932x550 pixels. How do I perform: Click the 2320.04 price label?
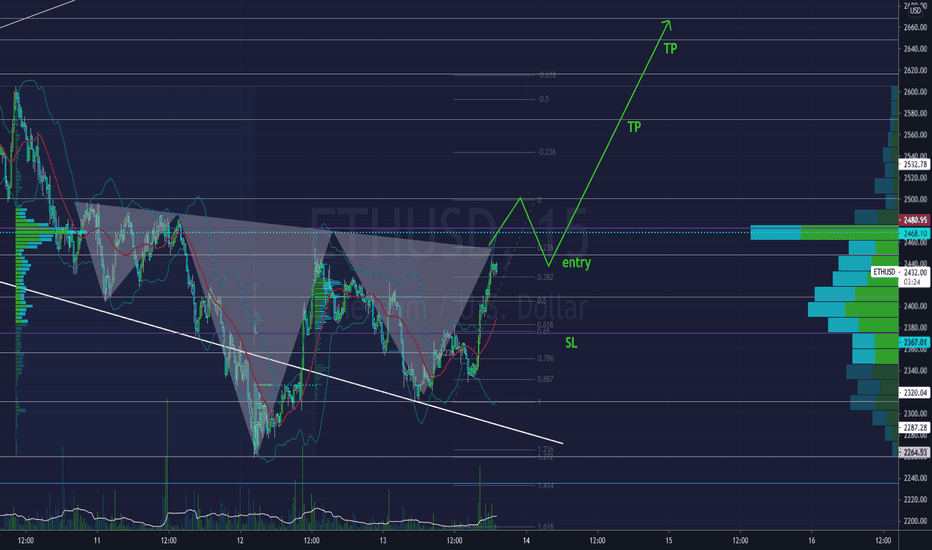tap(915, 392)
